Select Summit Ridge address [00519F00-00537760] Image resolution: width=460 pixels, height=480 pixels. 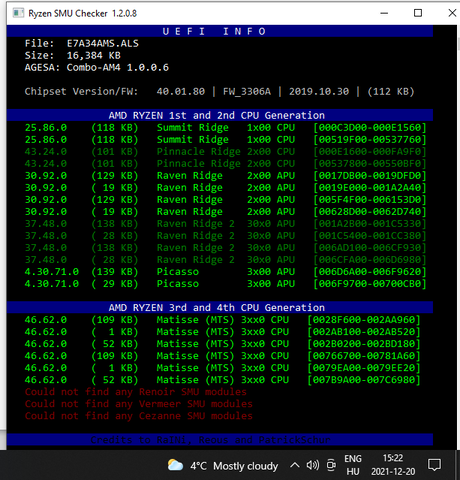(370, 140)
